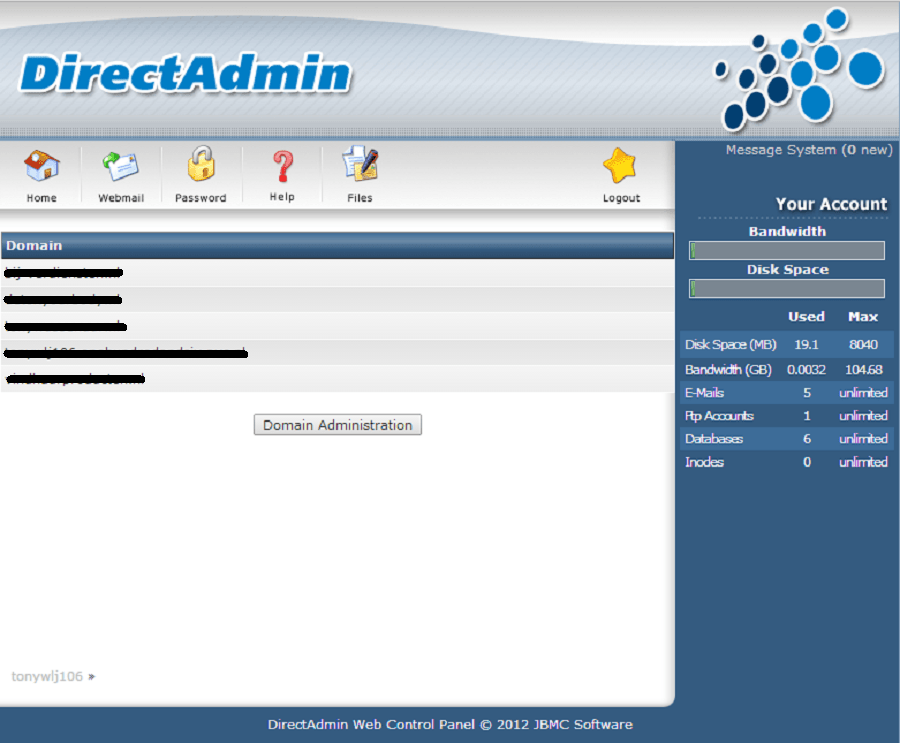900x743 pixels.
Task: Click the Logout label
Action: [622, 198]
